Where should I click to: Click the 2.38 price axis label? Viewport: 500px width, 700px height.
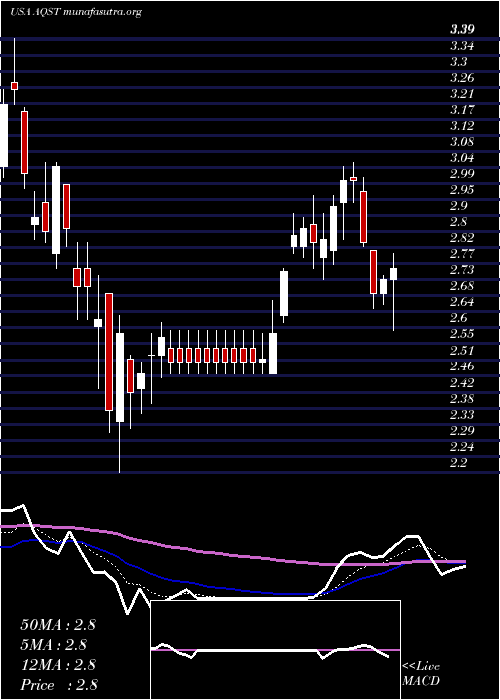point(462,399)
